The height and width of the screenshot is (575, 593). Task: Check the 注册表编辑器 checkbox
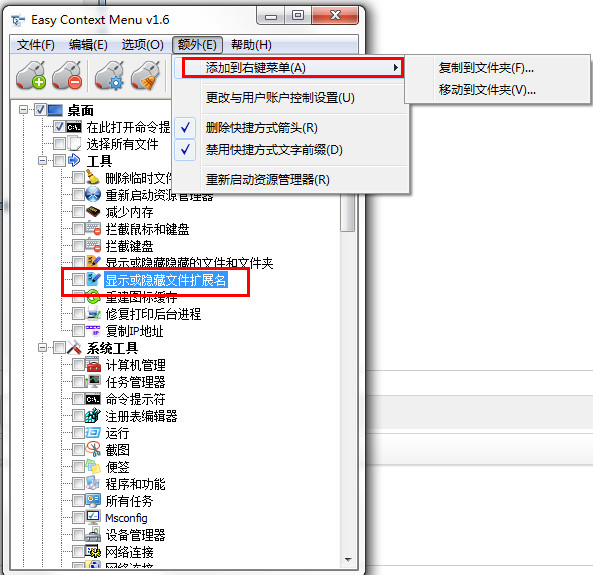[78, 415]
